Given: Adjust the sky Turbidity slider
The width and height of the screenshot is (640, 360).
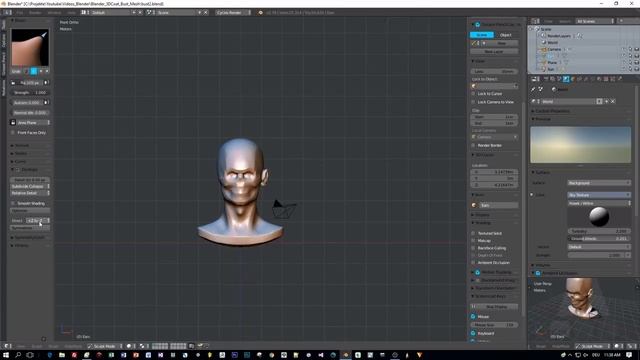Looking at the screenshot, I should [x=599, y=231].
